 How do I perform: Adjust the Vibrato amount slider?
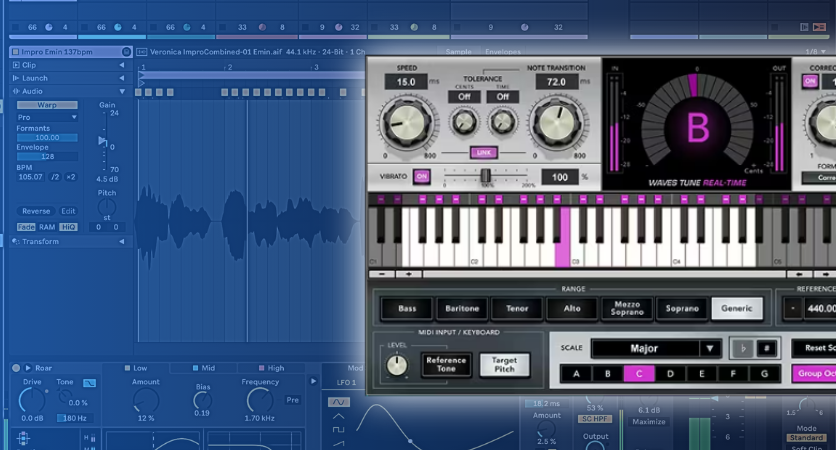pos(486,177)
